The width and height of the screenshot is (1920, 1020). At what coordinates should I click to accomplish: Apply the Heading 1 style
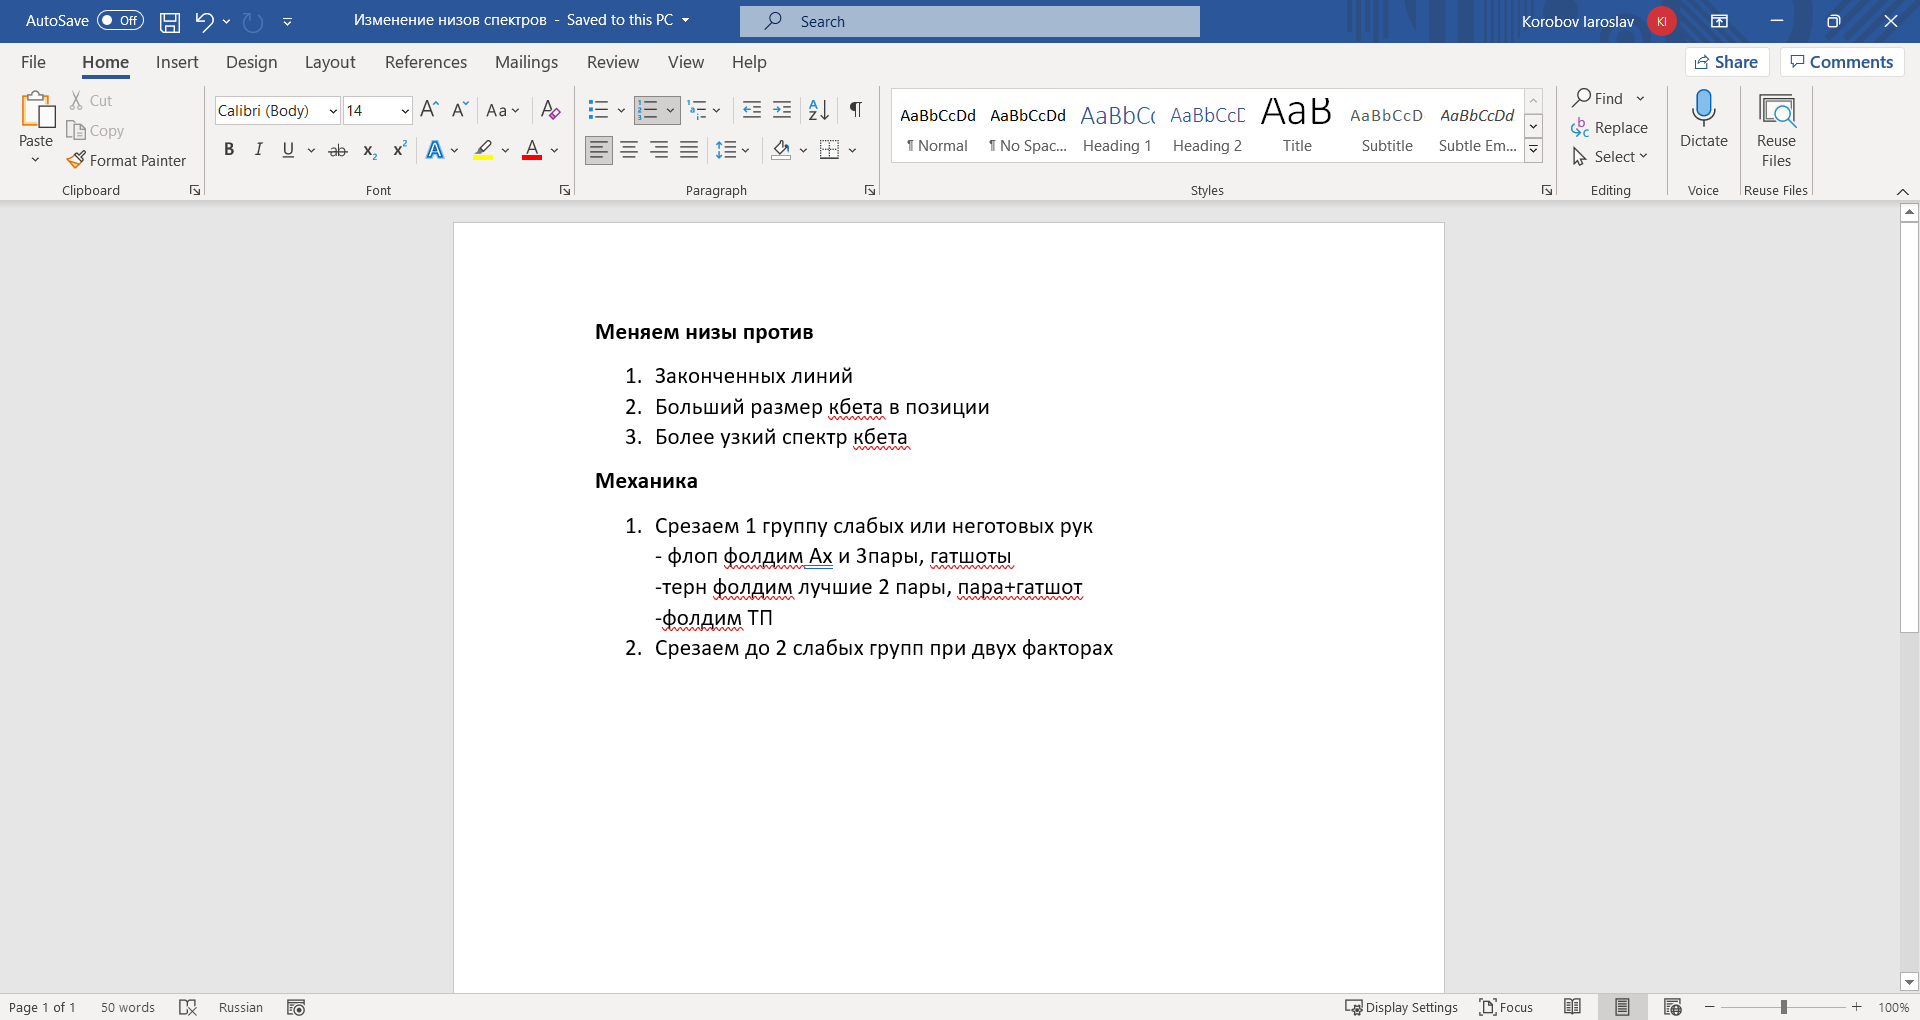[1117, 128]
